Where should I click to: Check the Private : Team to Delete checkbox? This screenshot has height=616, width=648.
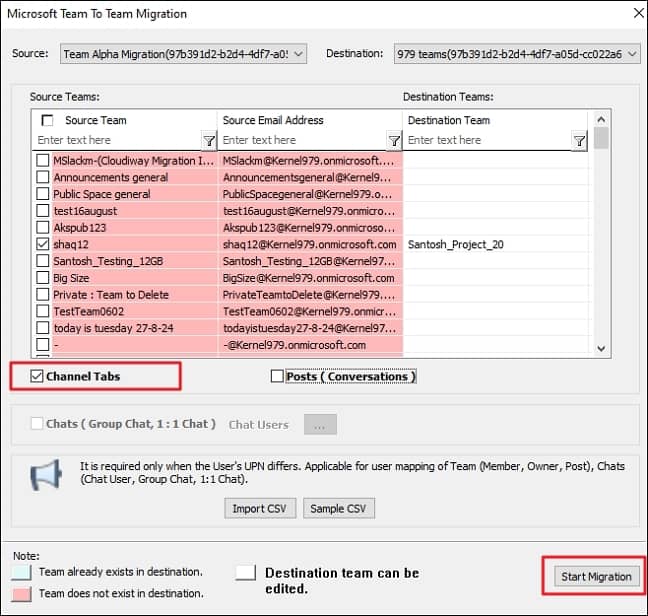pyautogui.click(x=43, y=294)
